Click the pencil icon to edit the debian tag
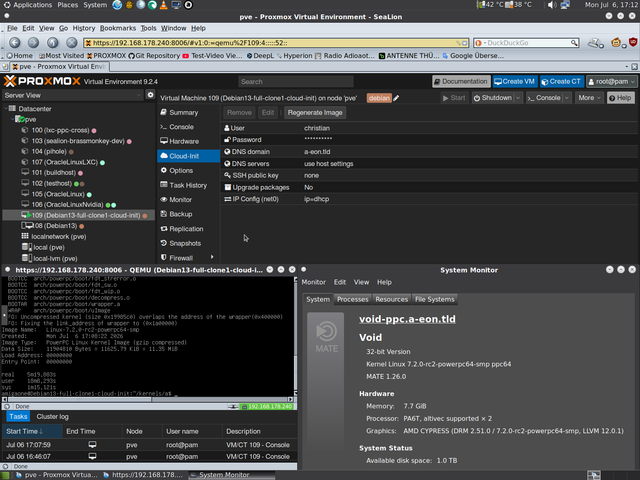 (396, 98)
